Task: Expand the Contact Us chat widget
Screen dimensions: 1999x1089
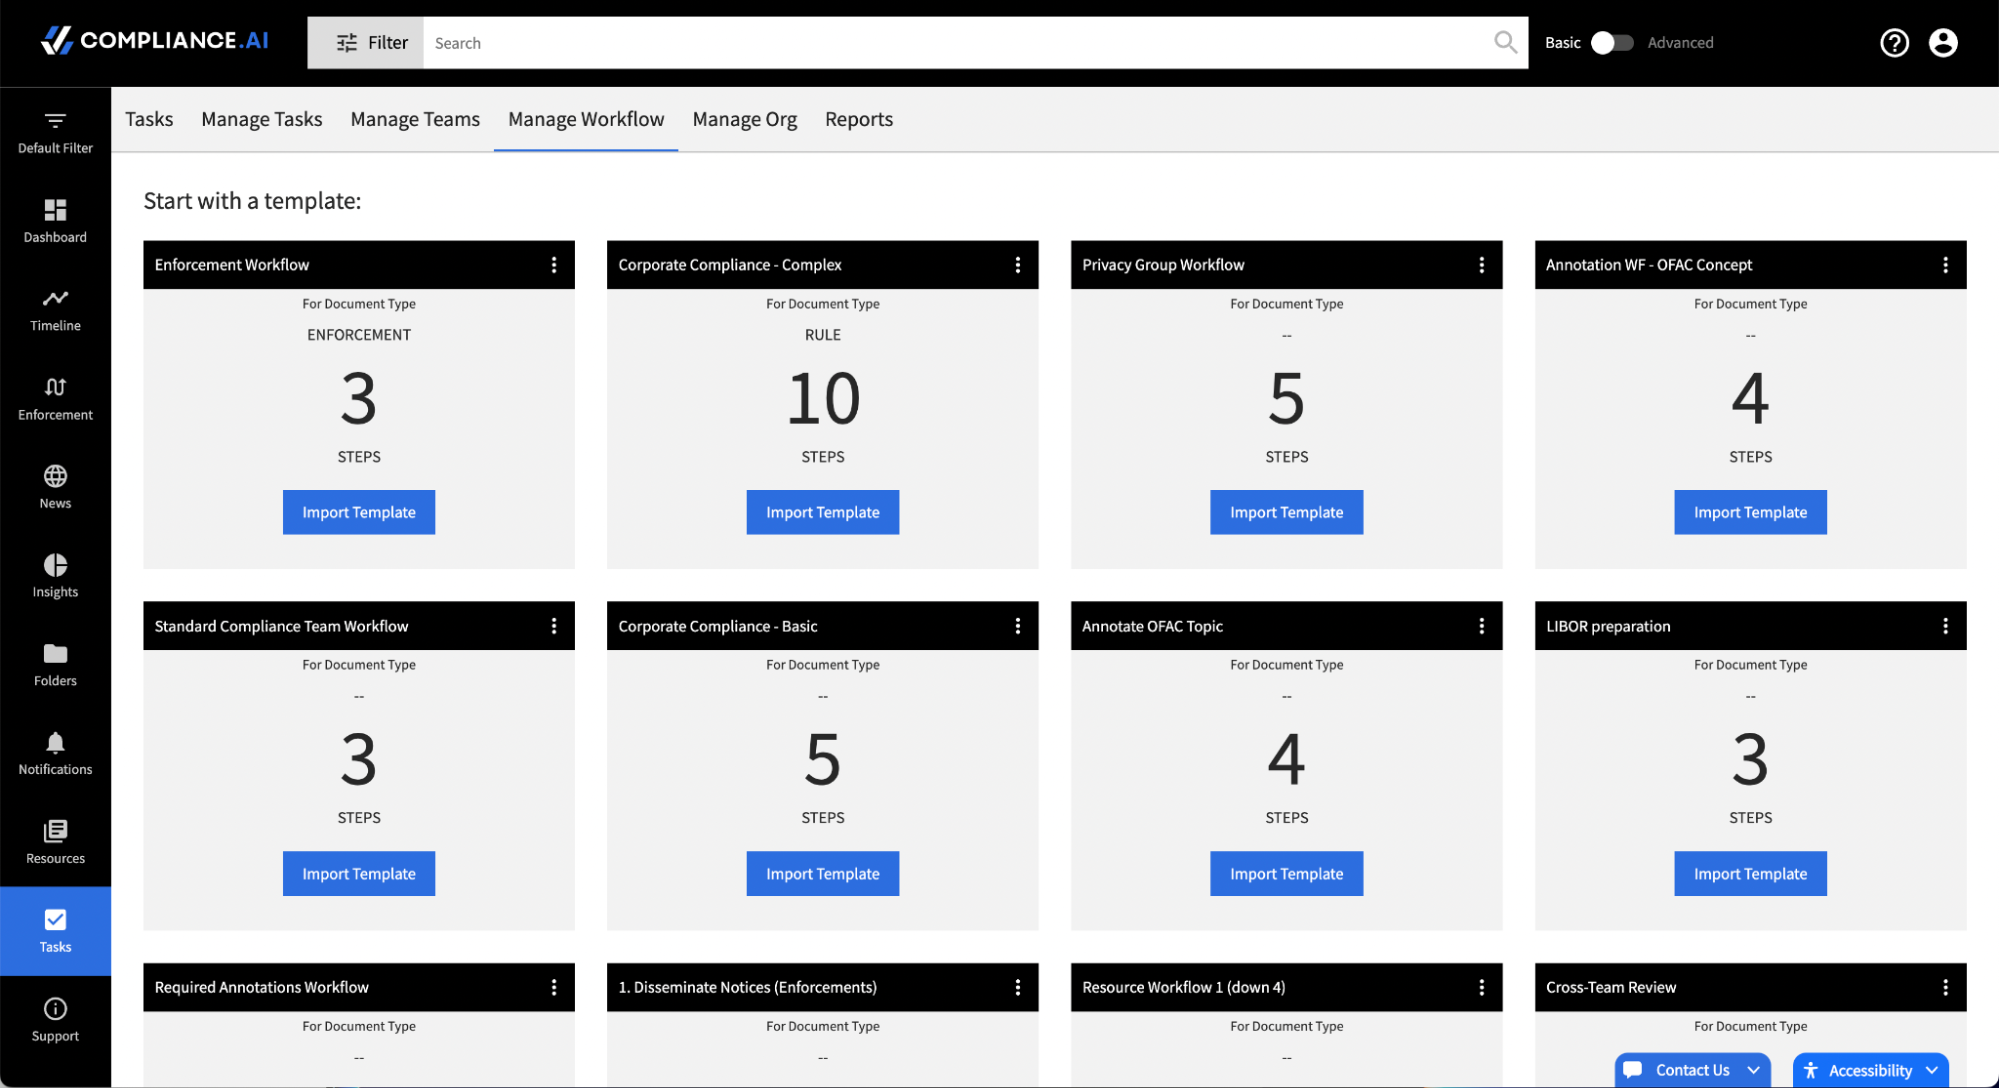Action: click(x=1692, y=1070)
